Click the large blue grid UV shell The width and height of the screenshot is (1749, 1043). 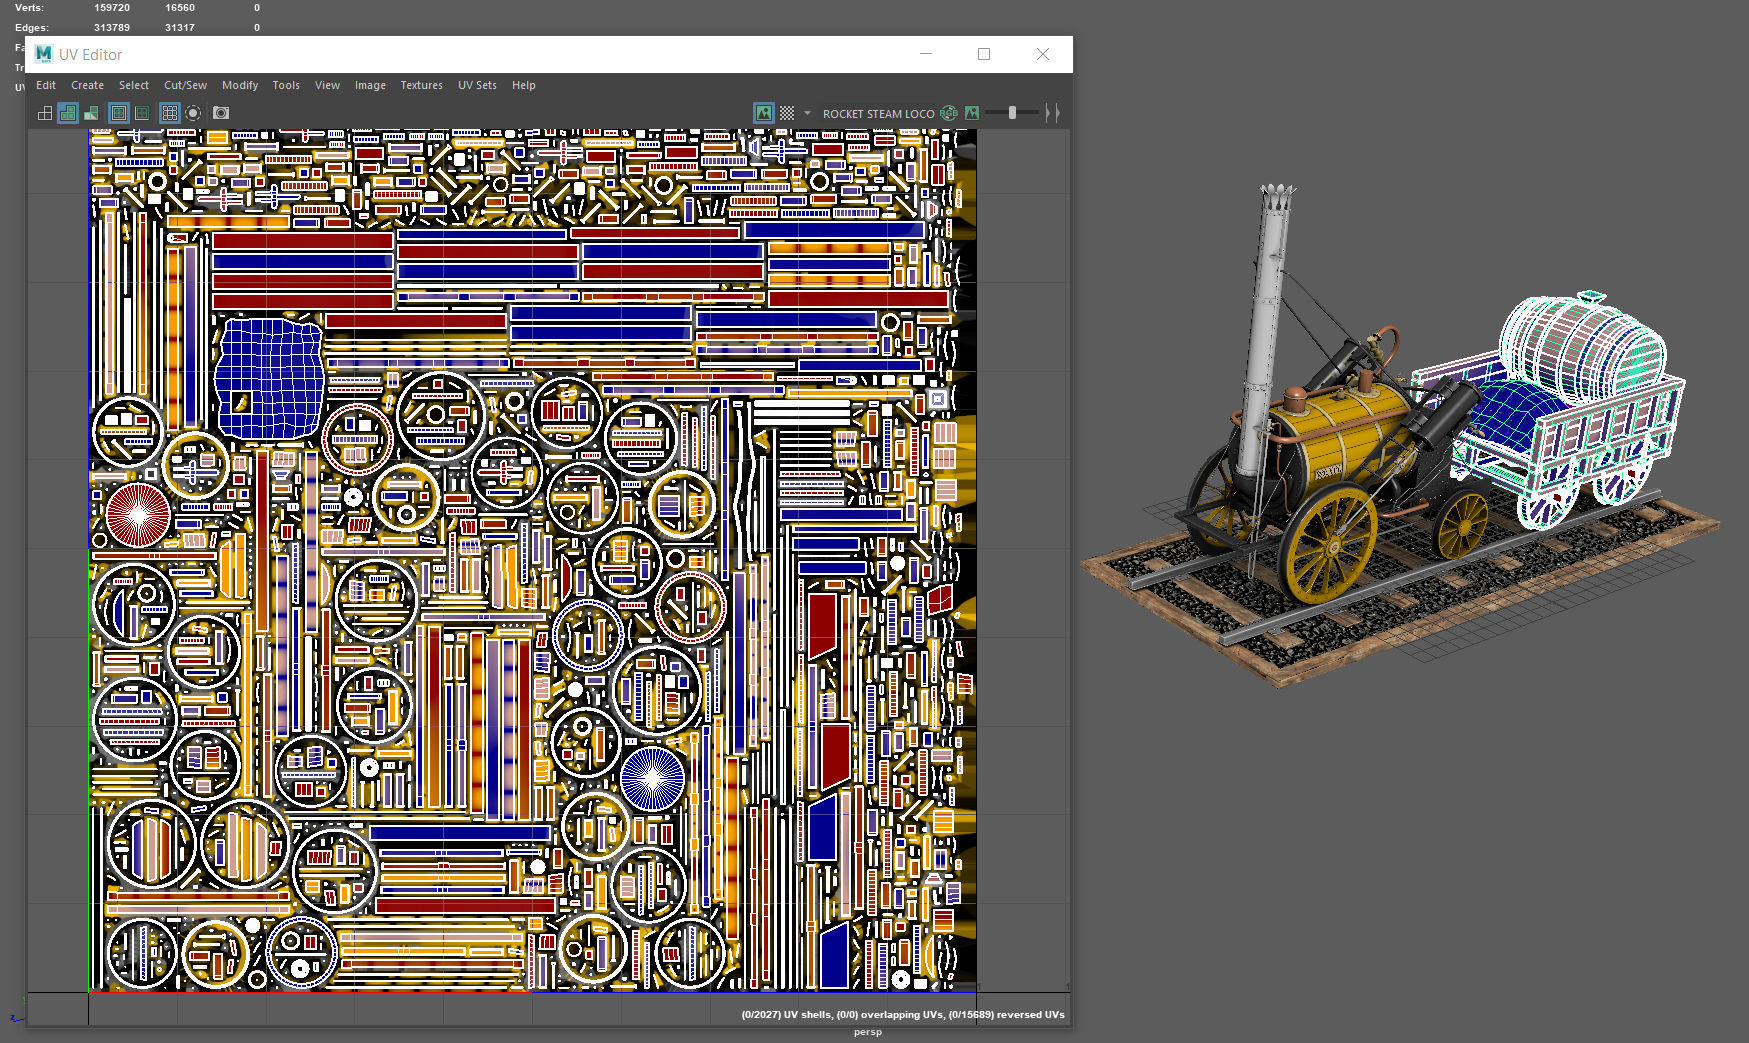[268, 378]
